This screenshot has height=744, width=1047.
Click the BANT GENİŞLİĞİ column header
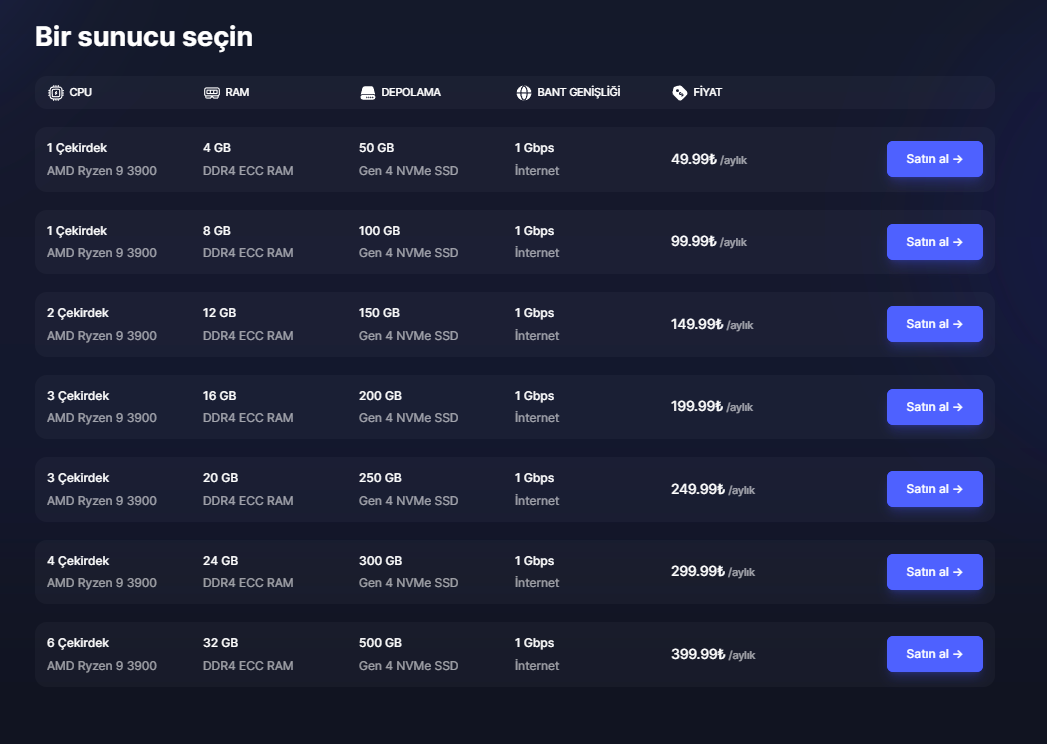pos(578,92)
